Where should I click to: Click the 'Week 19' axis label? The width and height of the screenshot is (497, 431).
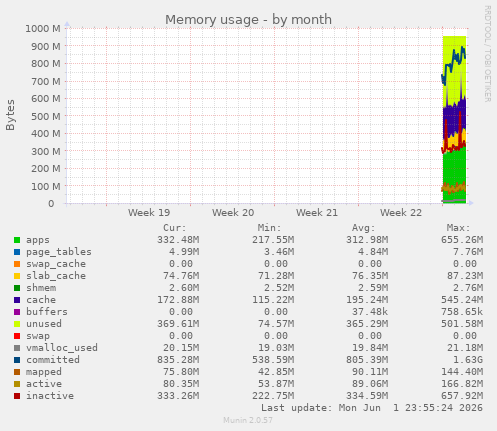(149, 213)
